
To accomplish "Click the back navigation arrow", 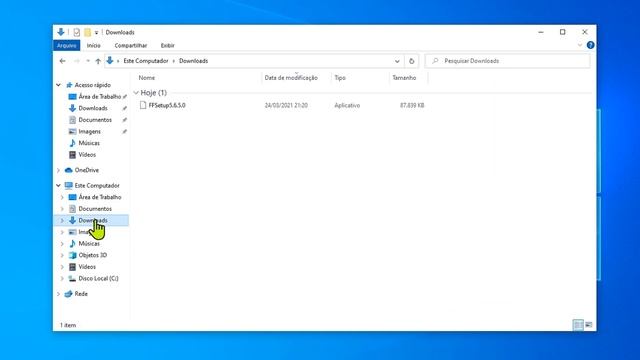I will tap(62, 61).
